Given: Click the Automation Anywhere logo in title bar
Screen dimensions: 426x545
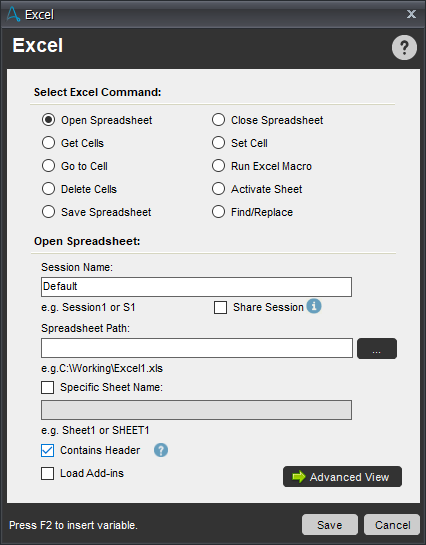Looking at the screenshot, I should click(13, 14).
